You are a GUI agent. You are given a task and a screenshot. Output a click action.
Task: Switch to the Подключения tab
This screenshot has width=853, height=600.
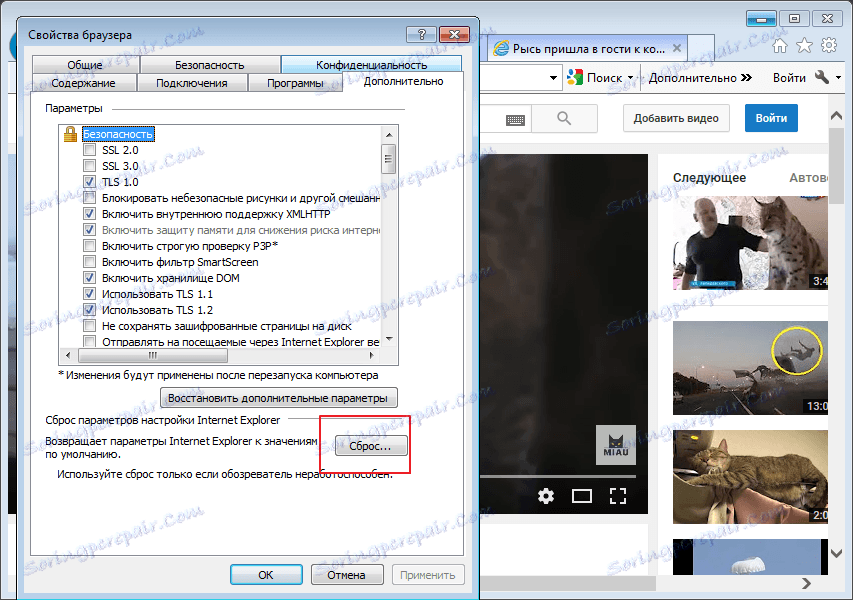coord(191,83)
